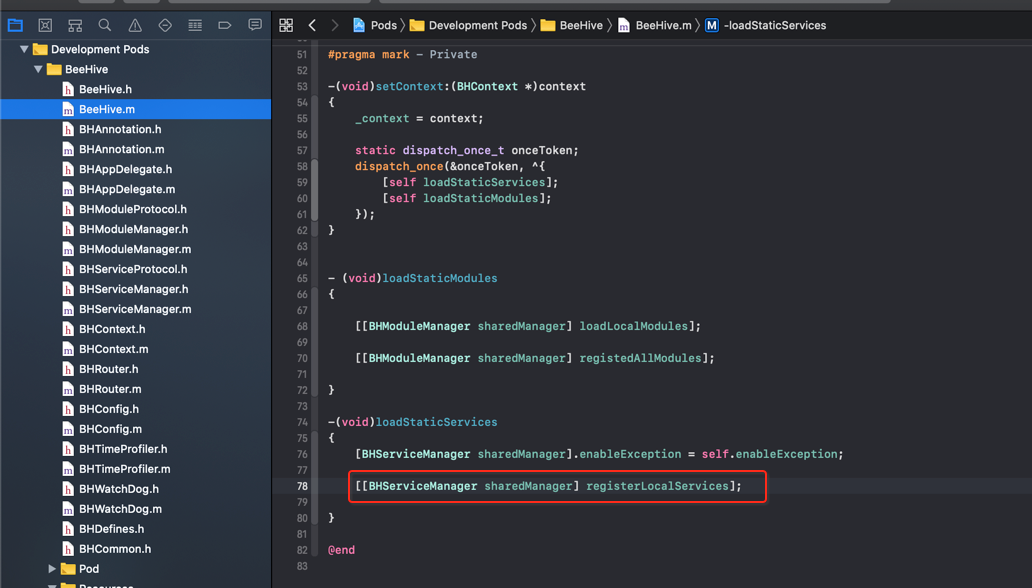
Task: Click line number 78 in gutter
Action: point(302,486)
